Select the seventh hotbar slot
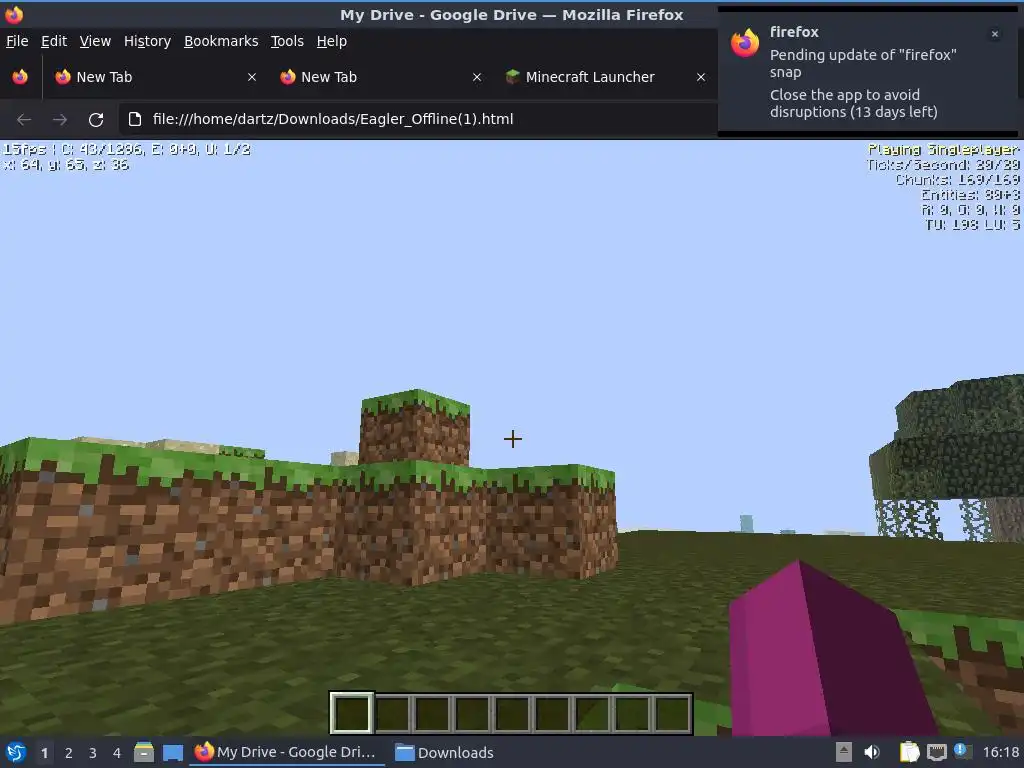This screenshot has height=768, width=1024. (592, 713)
